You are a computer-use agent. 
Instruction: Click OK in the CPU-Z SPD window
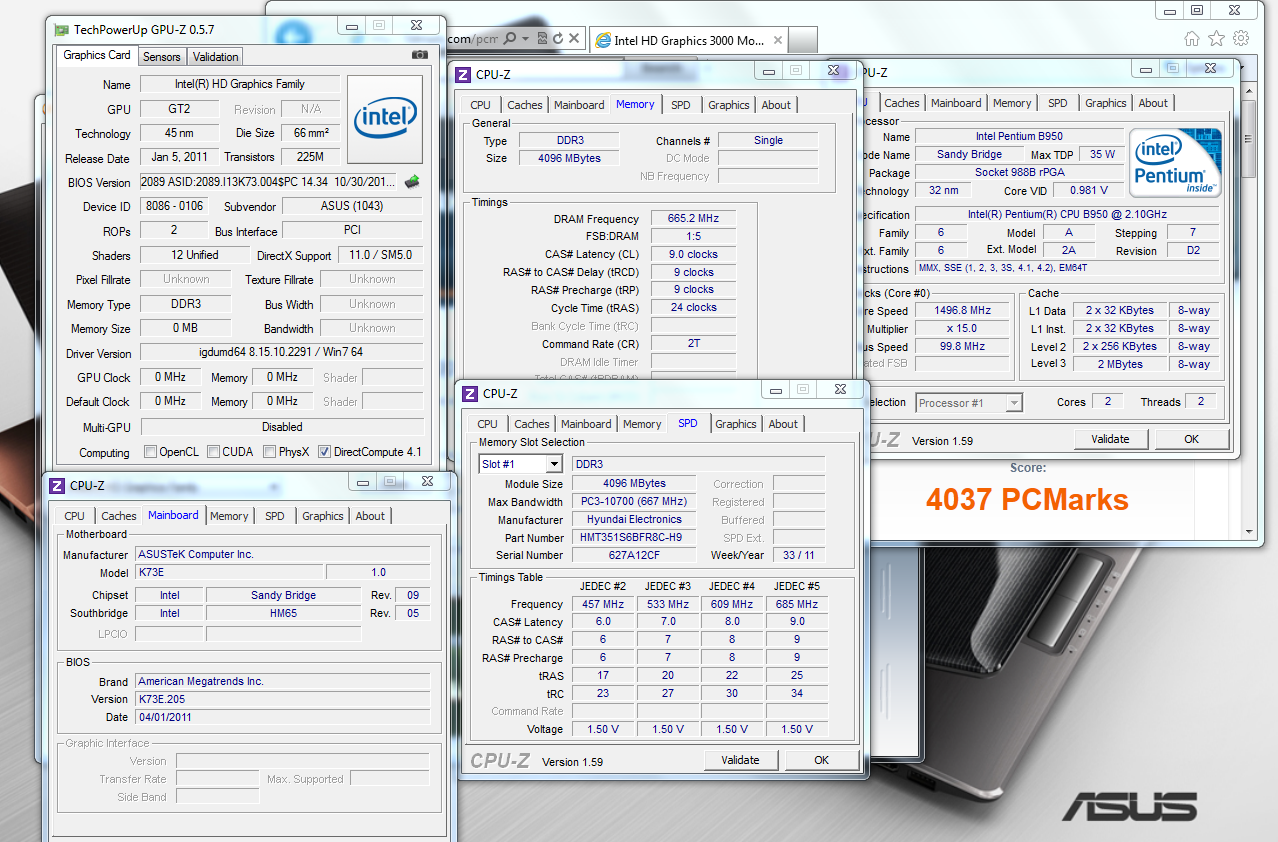822,760
